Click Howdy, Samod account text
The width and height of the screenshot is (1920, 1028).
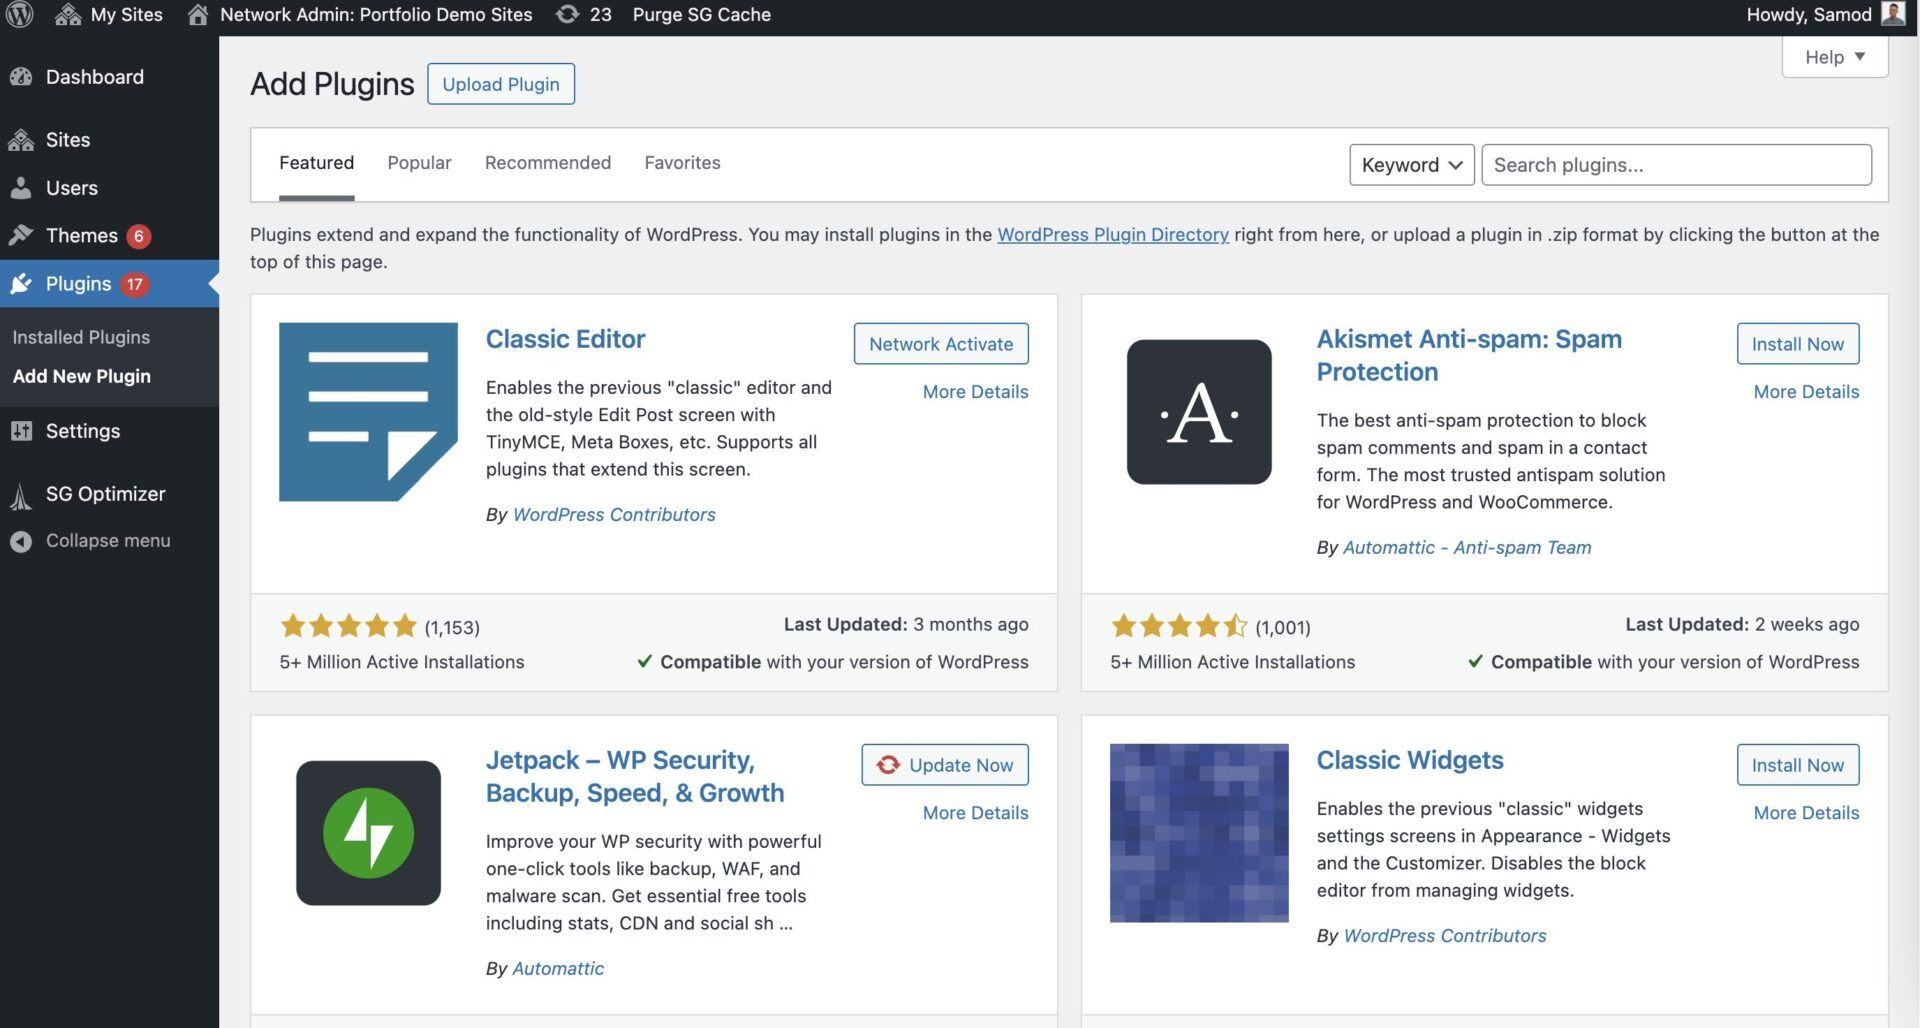(x=1809, y=14)
